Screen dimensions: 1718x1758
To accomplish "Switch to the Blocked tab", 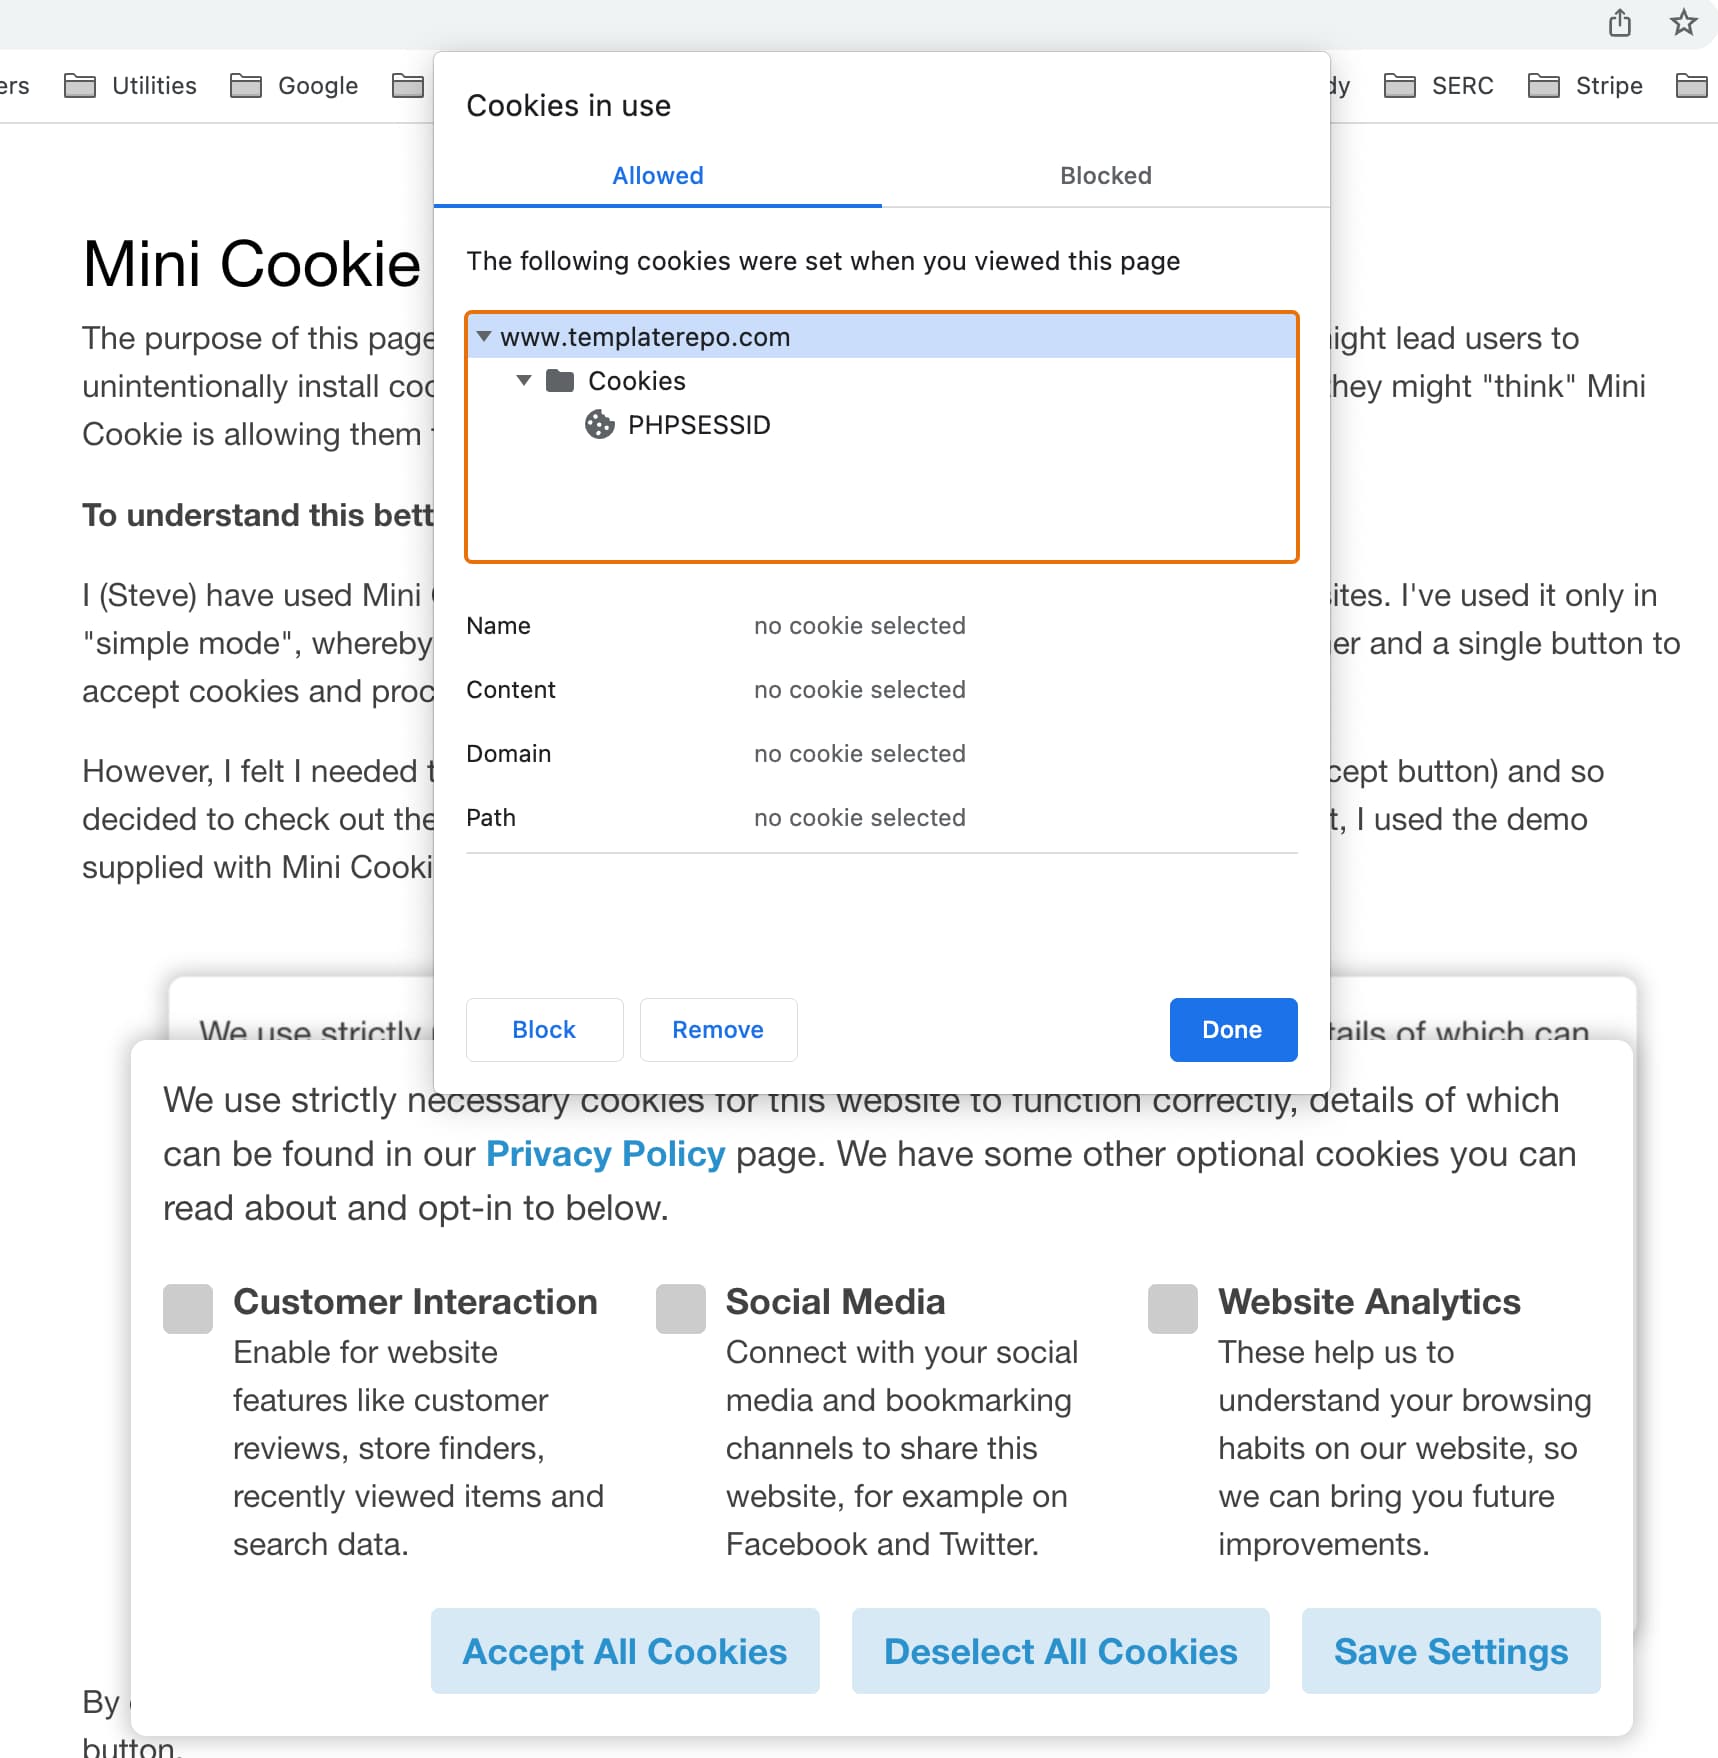I will (1105, 176).
